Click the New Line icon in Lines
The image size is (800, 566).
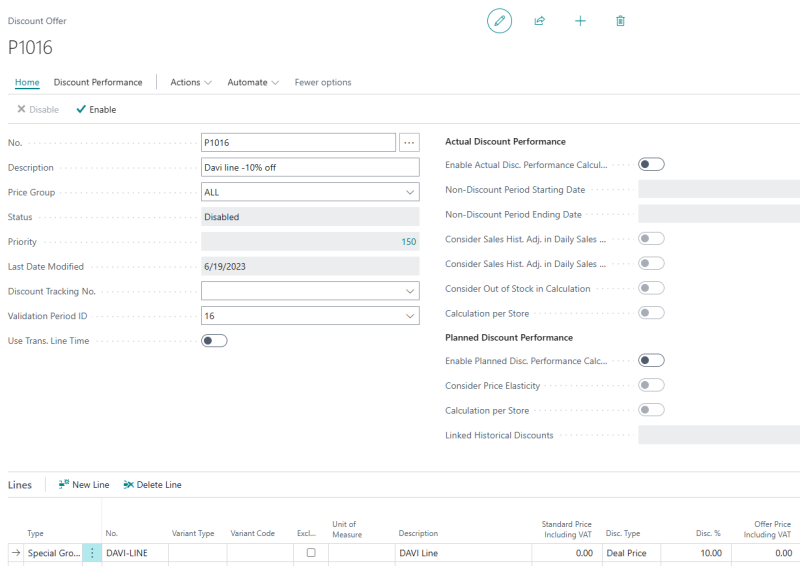[64, 484]
